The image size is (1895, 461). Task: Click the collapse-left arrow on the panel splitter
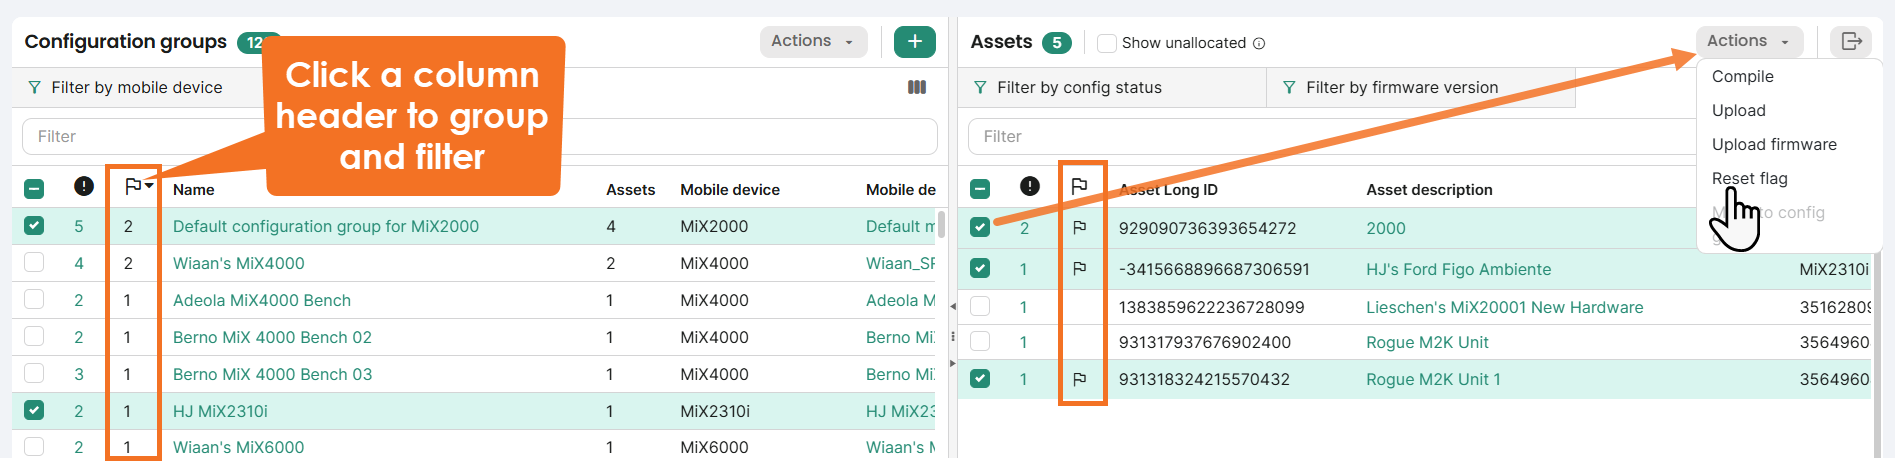pyautogui.click(x=952, y=306)
